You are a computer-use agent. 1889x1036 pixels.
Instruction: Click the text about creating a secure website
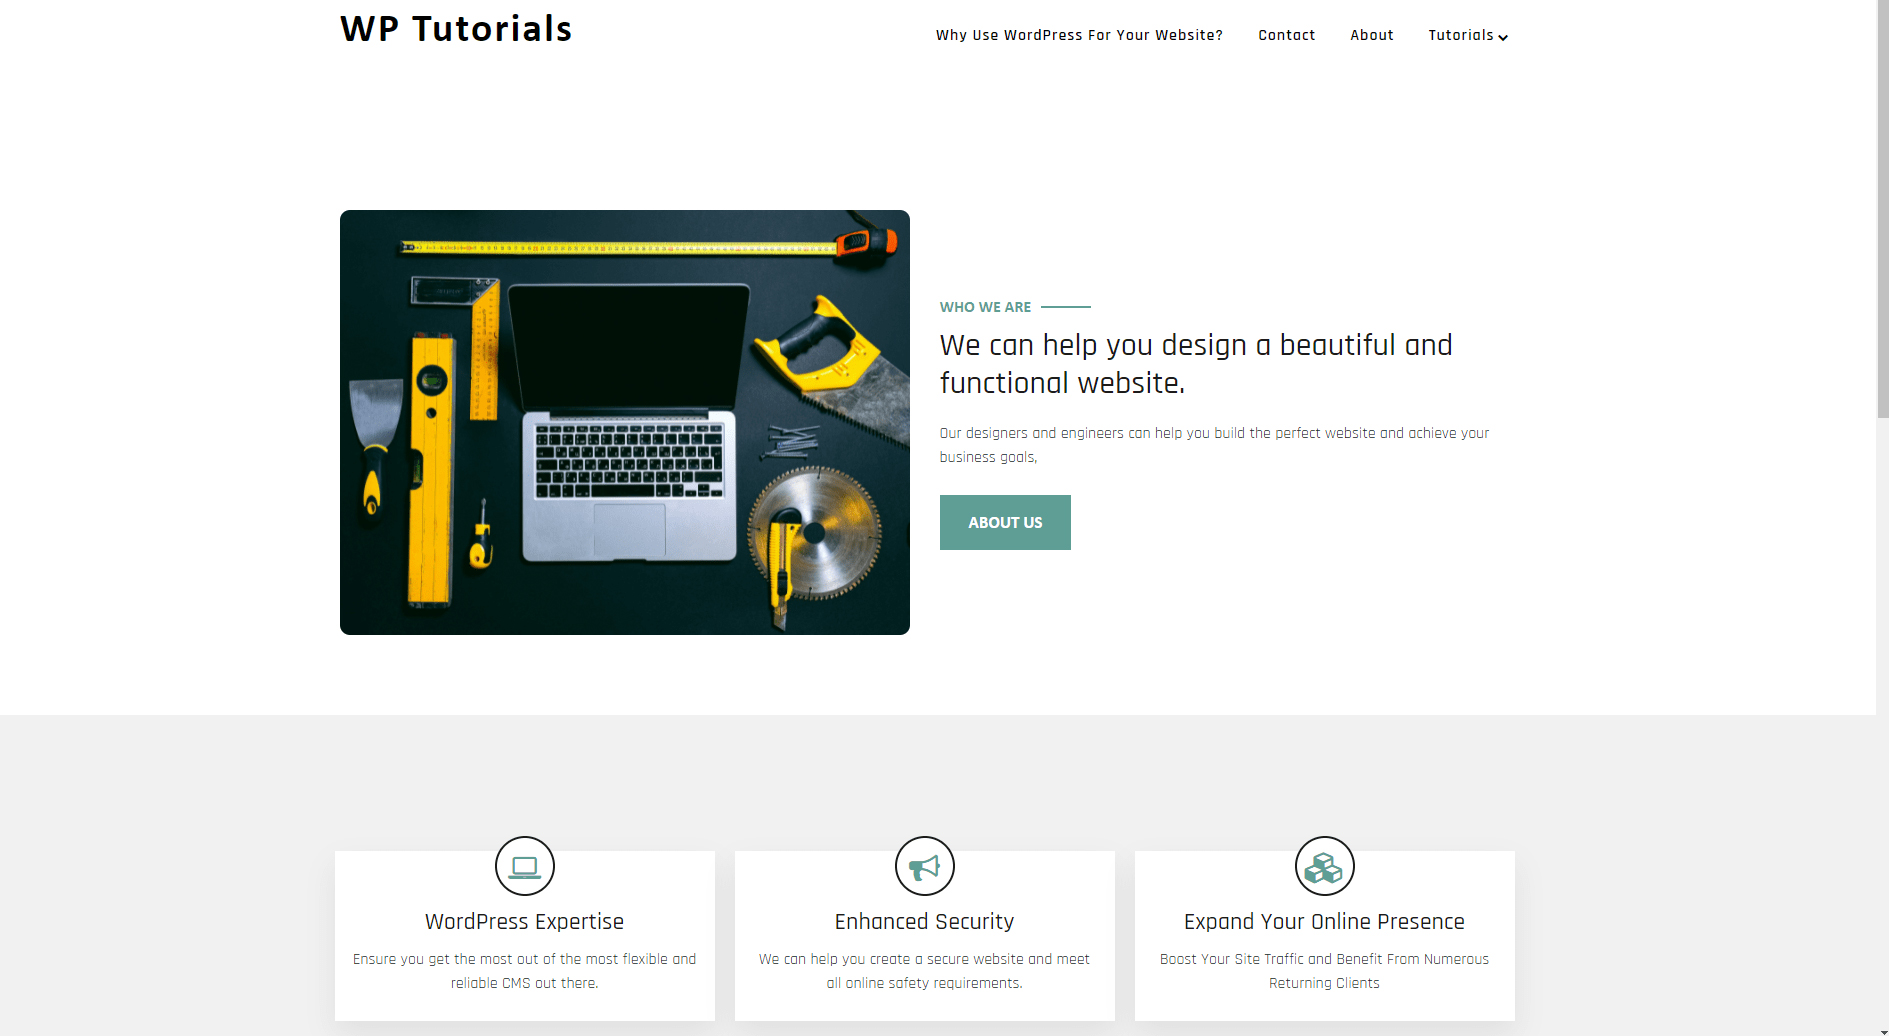(924, 971)
